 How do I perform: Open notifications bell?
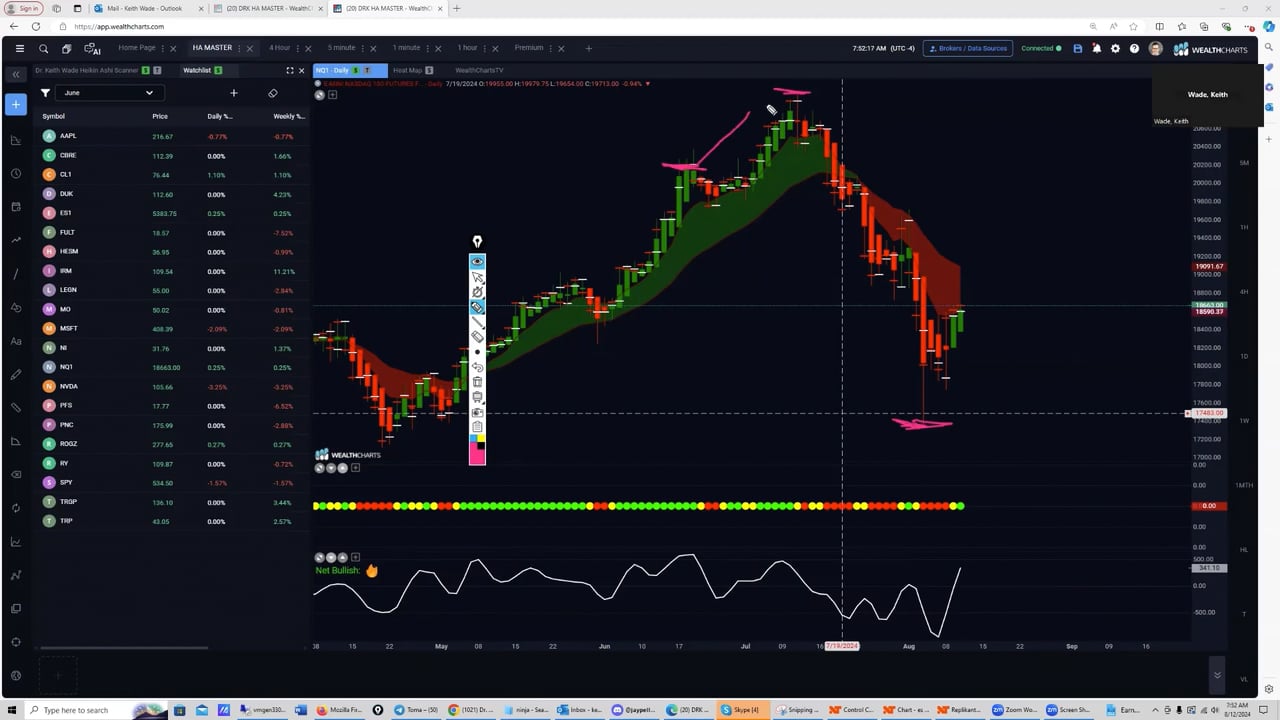(x=1096, y=48)
